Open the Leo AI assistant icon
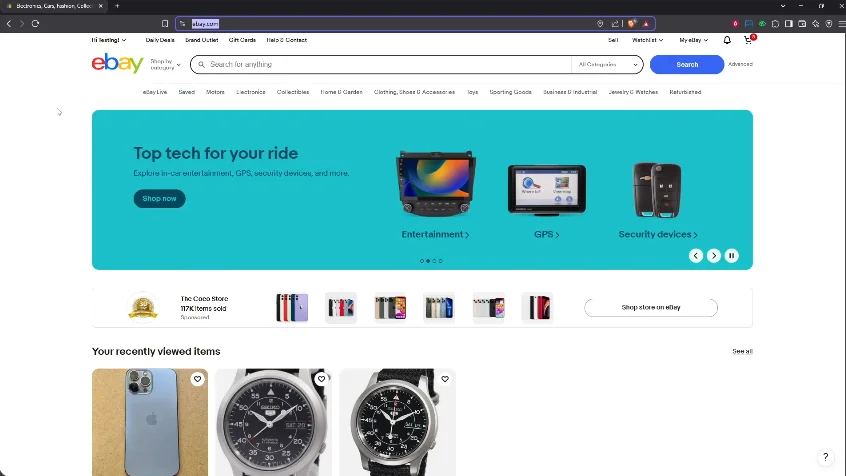Screen dimensions: 846x476 [816, 24]
